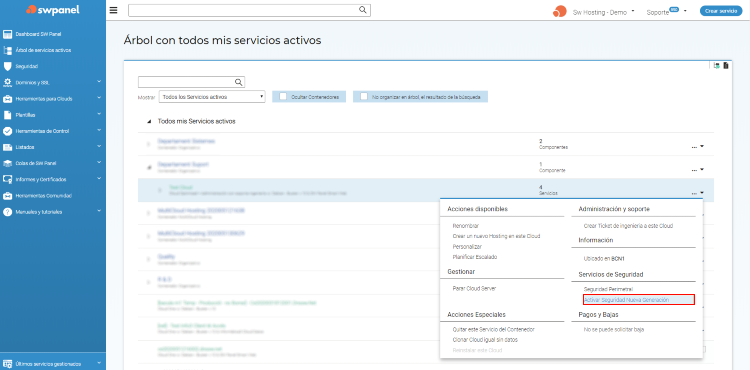Click the Dashboard SW Panel sidebar icon

[7, 34]
